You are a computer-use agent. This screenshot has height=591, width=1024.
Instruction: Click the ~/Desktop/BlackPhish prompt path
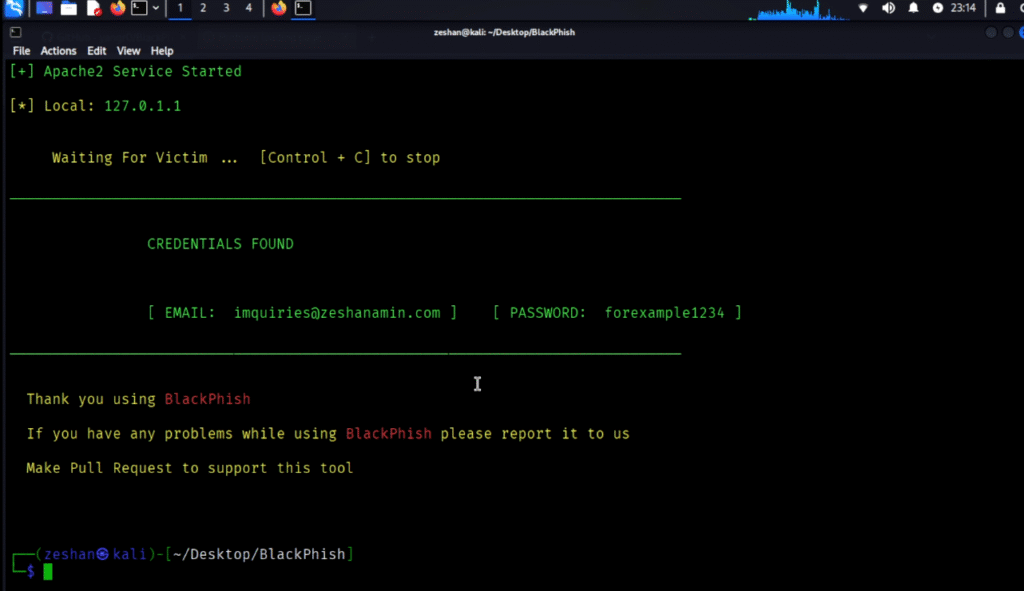point(259,554)
